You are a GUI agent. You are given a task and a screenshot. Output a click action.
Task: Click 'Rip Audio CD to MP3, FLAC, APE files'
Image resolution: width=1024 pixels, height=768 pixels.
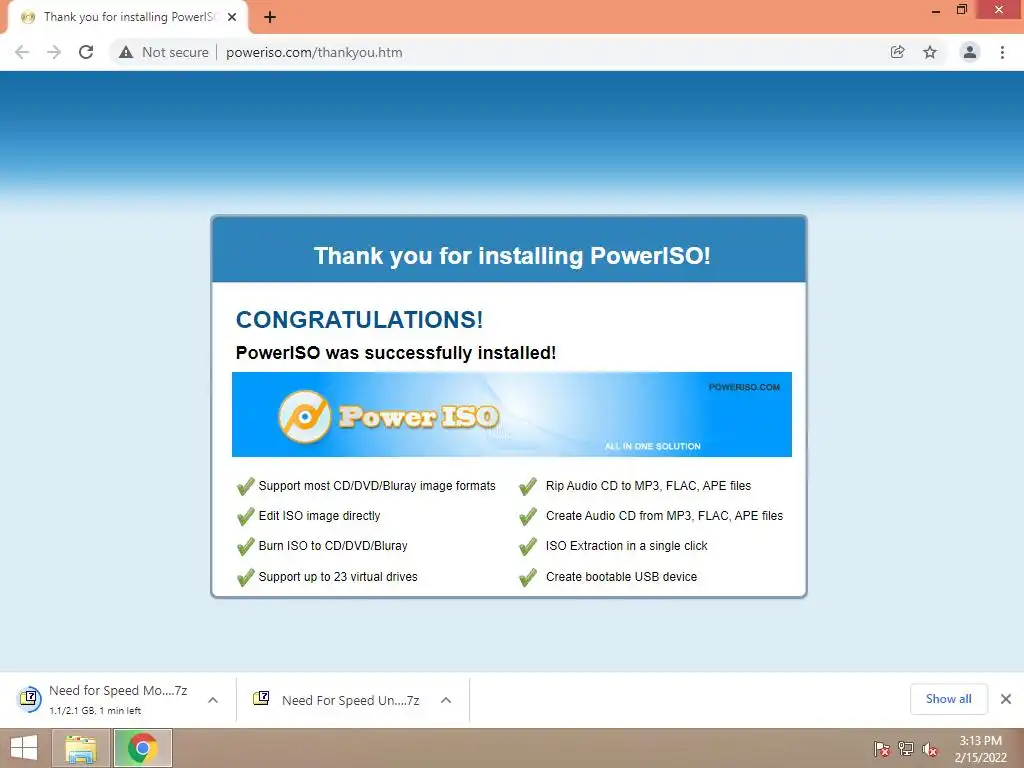[x=648, y=486]
